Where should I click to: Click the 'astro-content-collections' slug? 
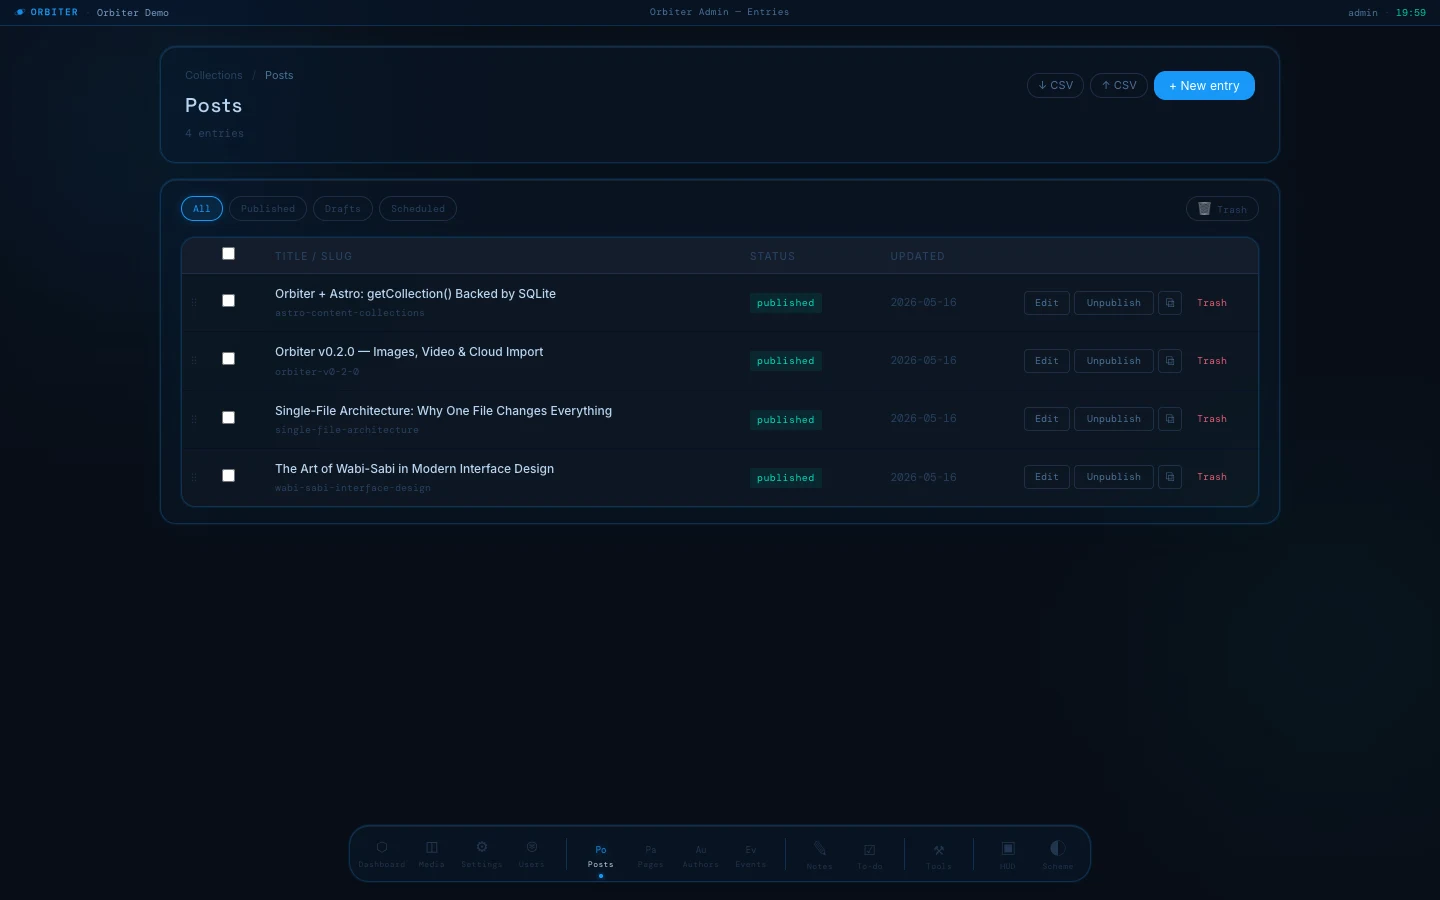pos(350,313)
